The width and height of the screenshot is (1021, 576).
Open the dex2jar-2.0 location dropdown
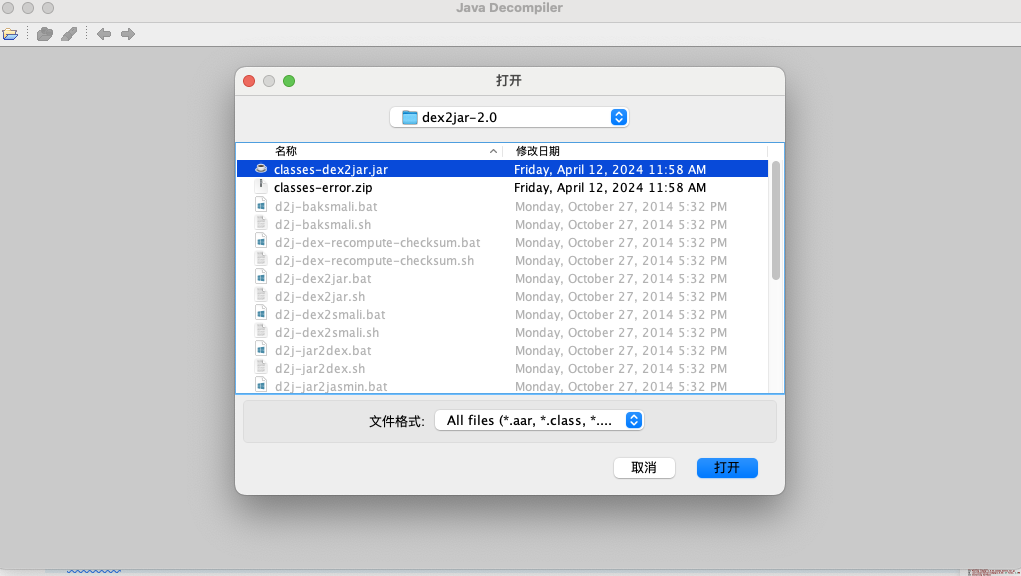(x=508, y=117)
